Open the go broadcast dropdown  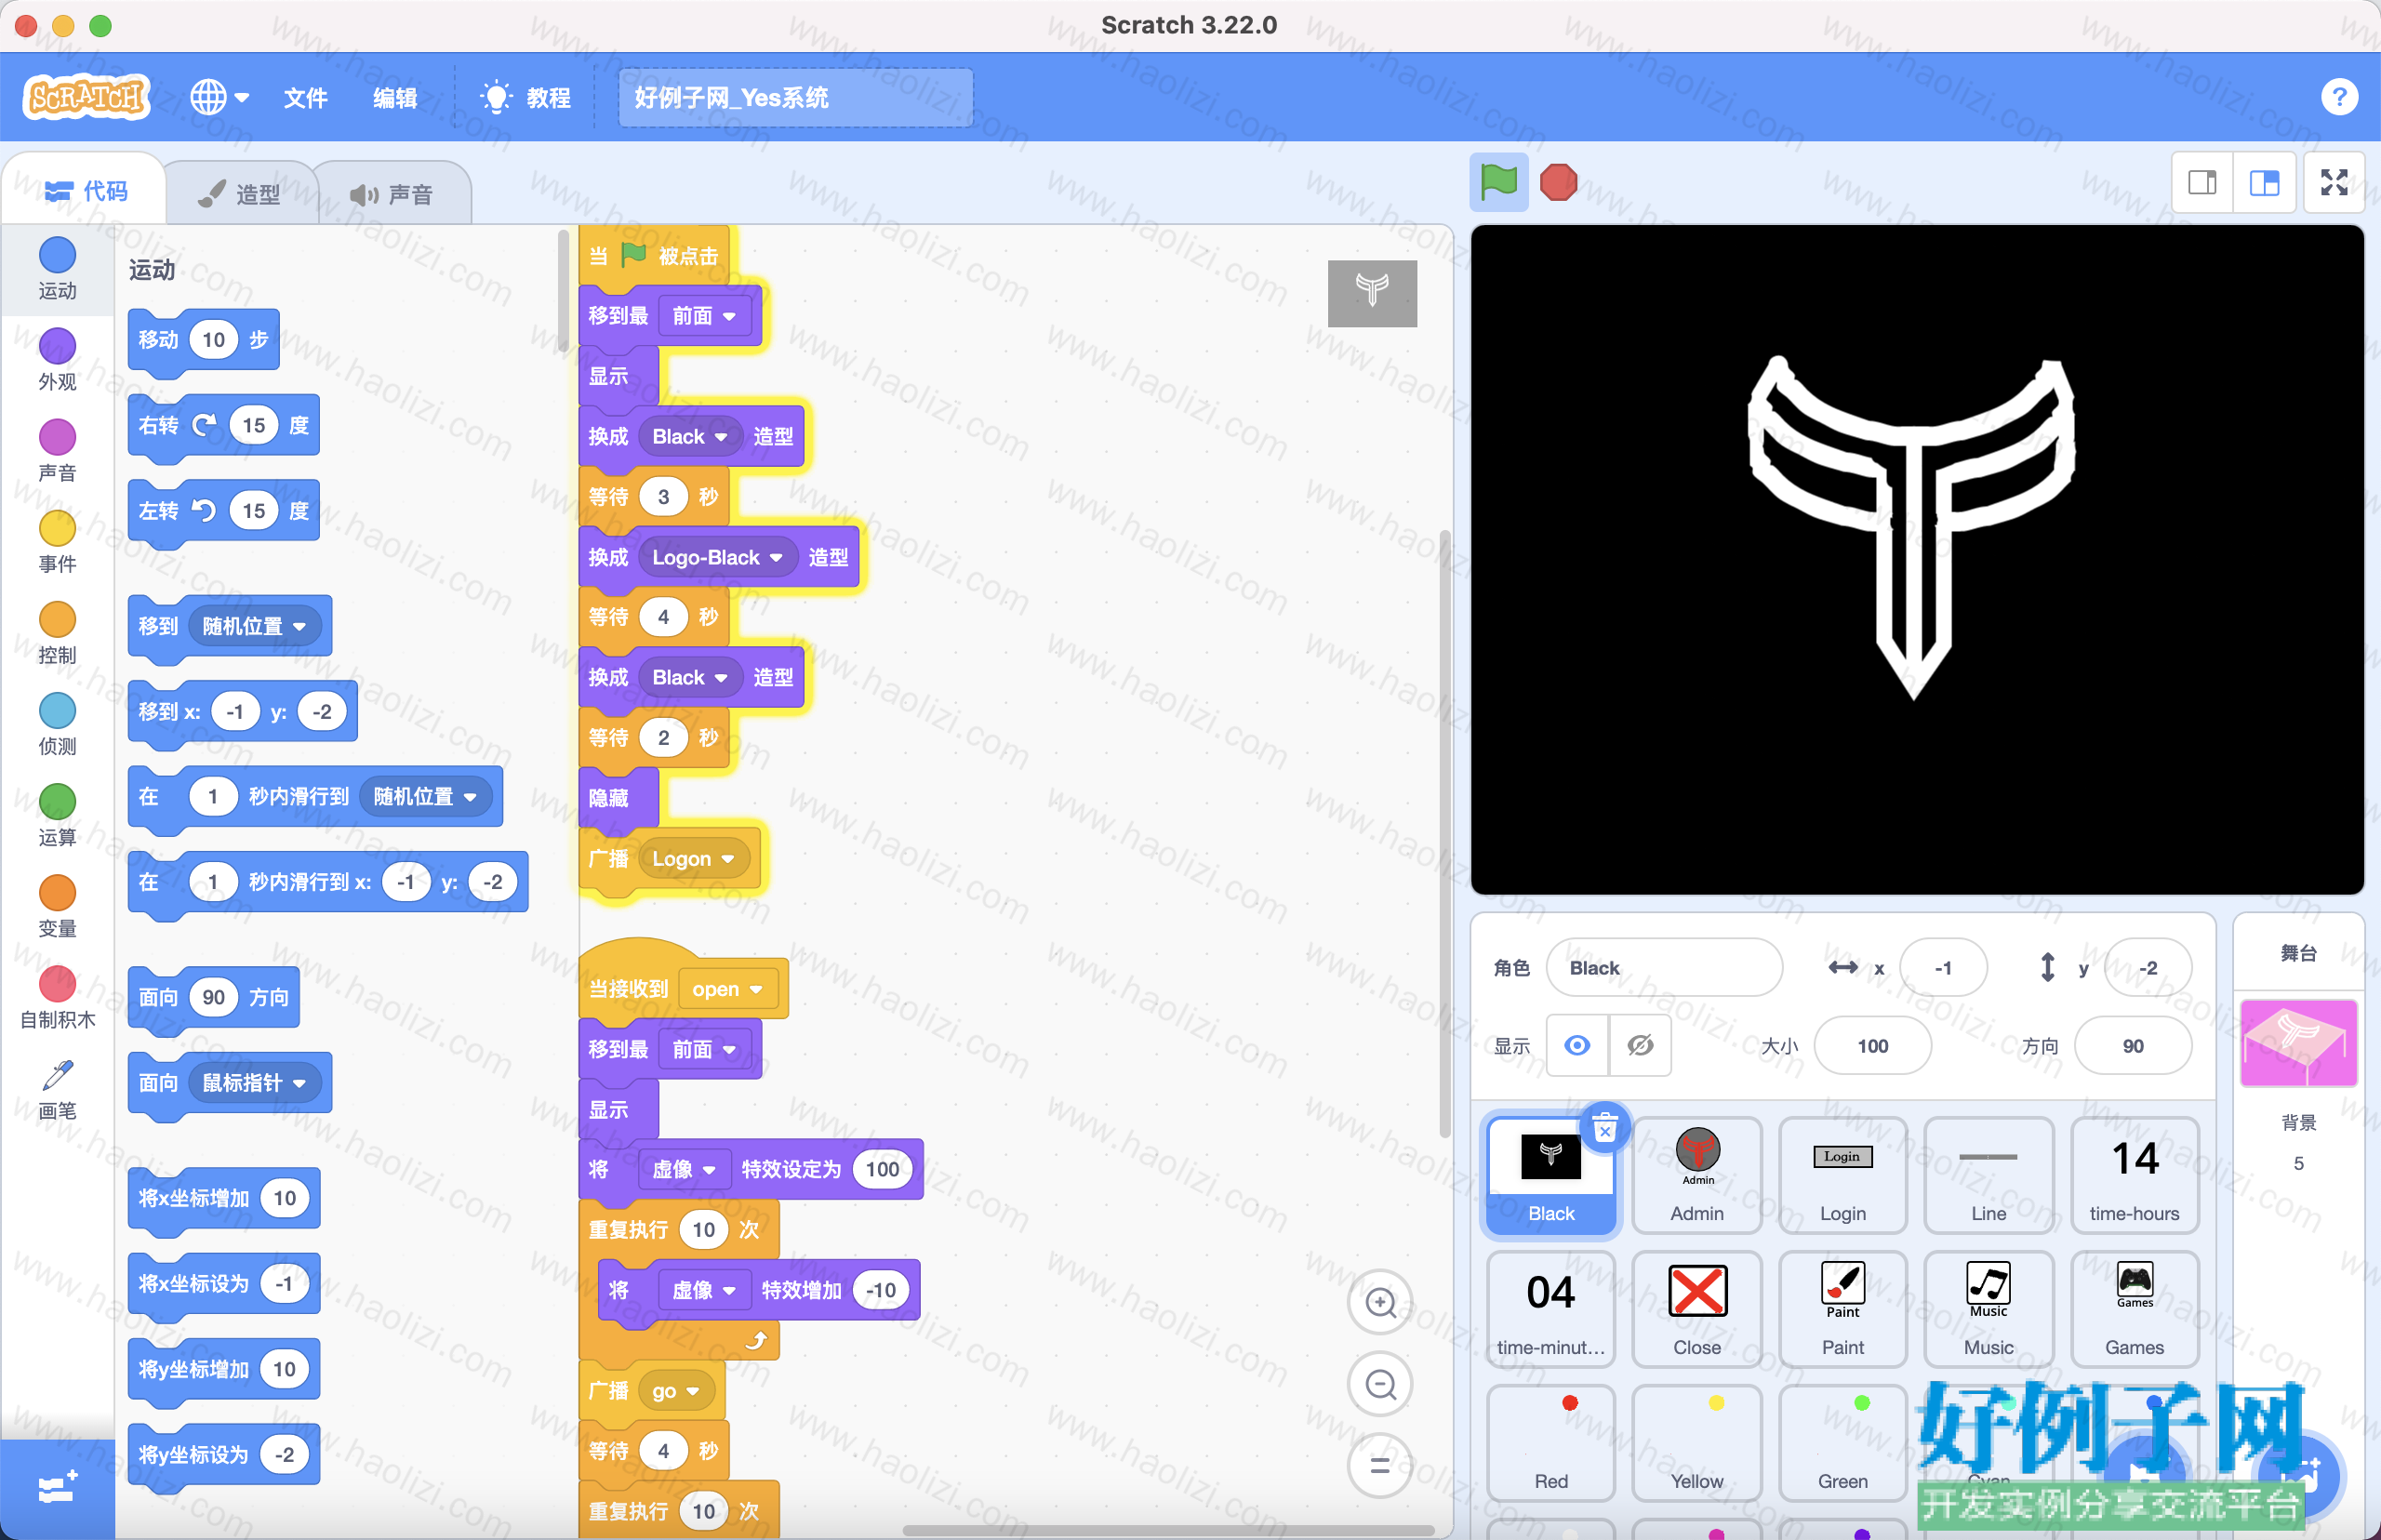[x=675, y=1390]
